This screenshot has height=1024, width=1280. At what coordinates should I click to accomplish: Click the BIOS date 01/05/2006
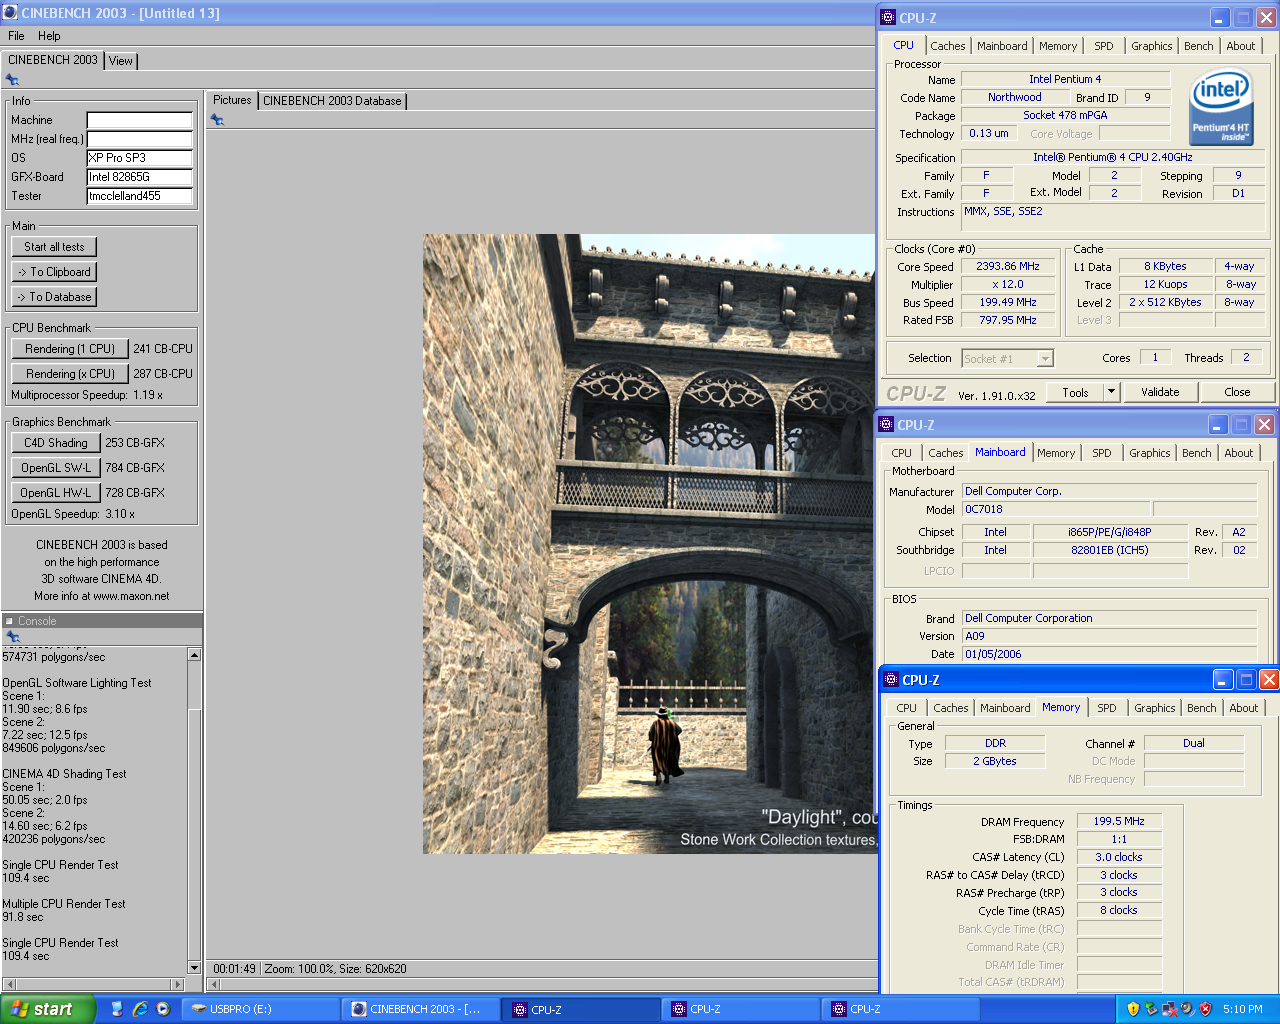click(x=1109, y=654)
